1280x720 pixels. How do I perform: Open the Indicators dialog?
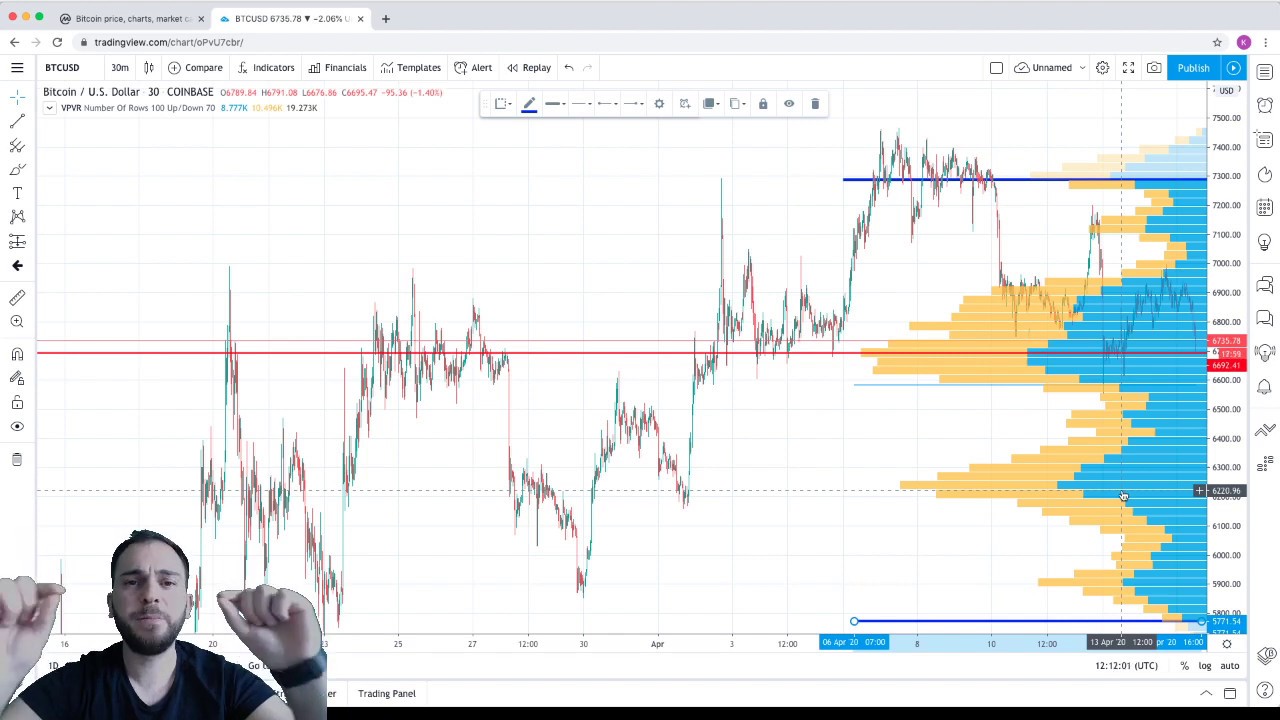coord(264,67)
